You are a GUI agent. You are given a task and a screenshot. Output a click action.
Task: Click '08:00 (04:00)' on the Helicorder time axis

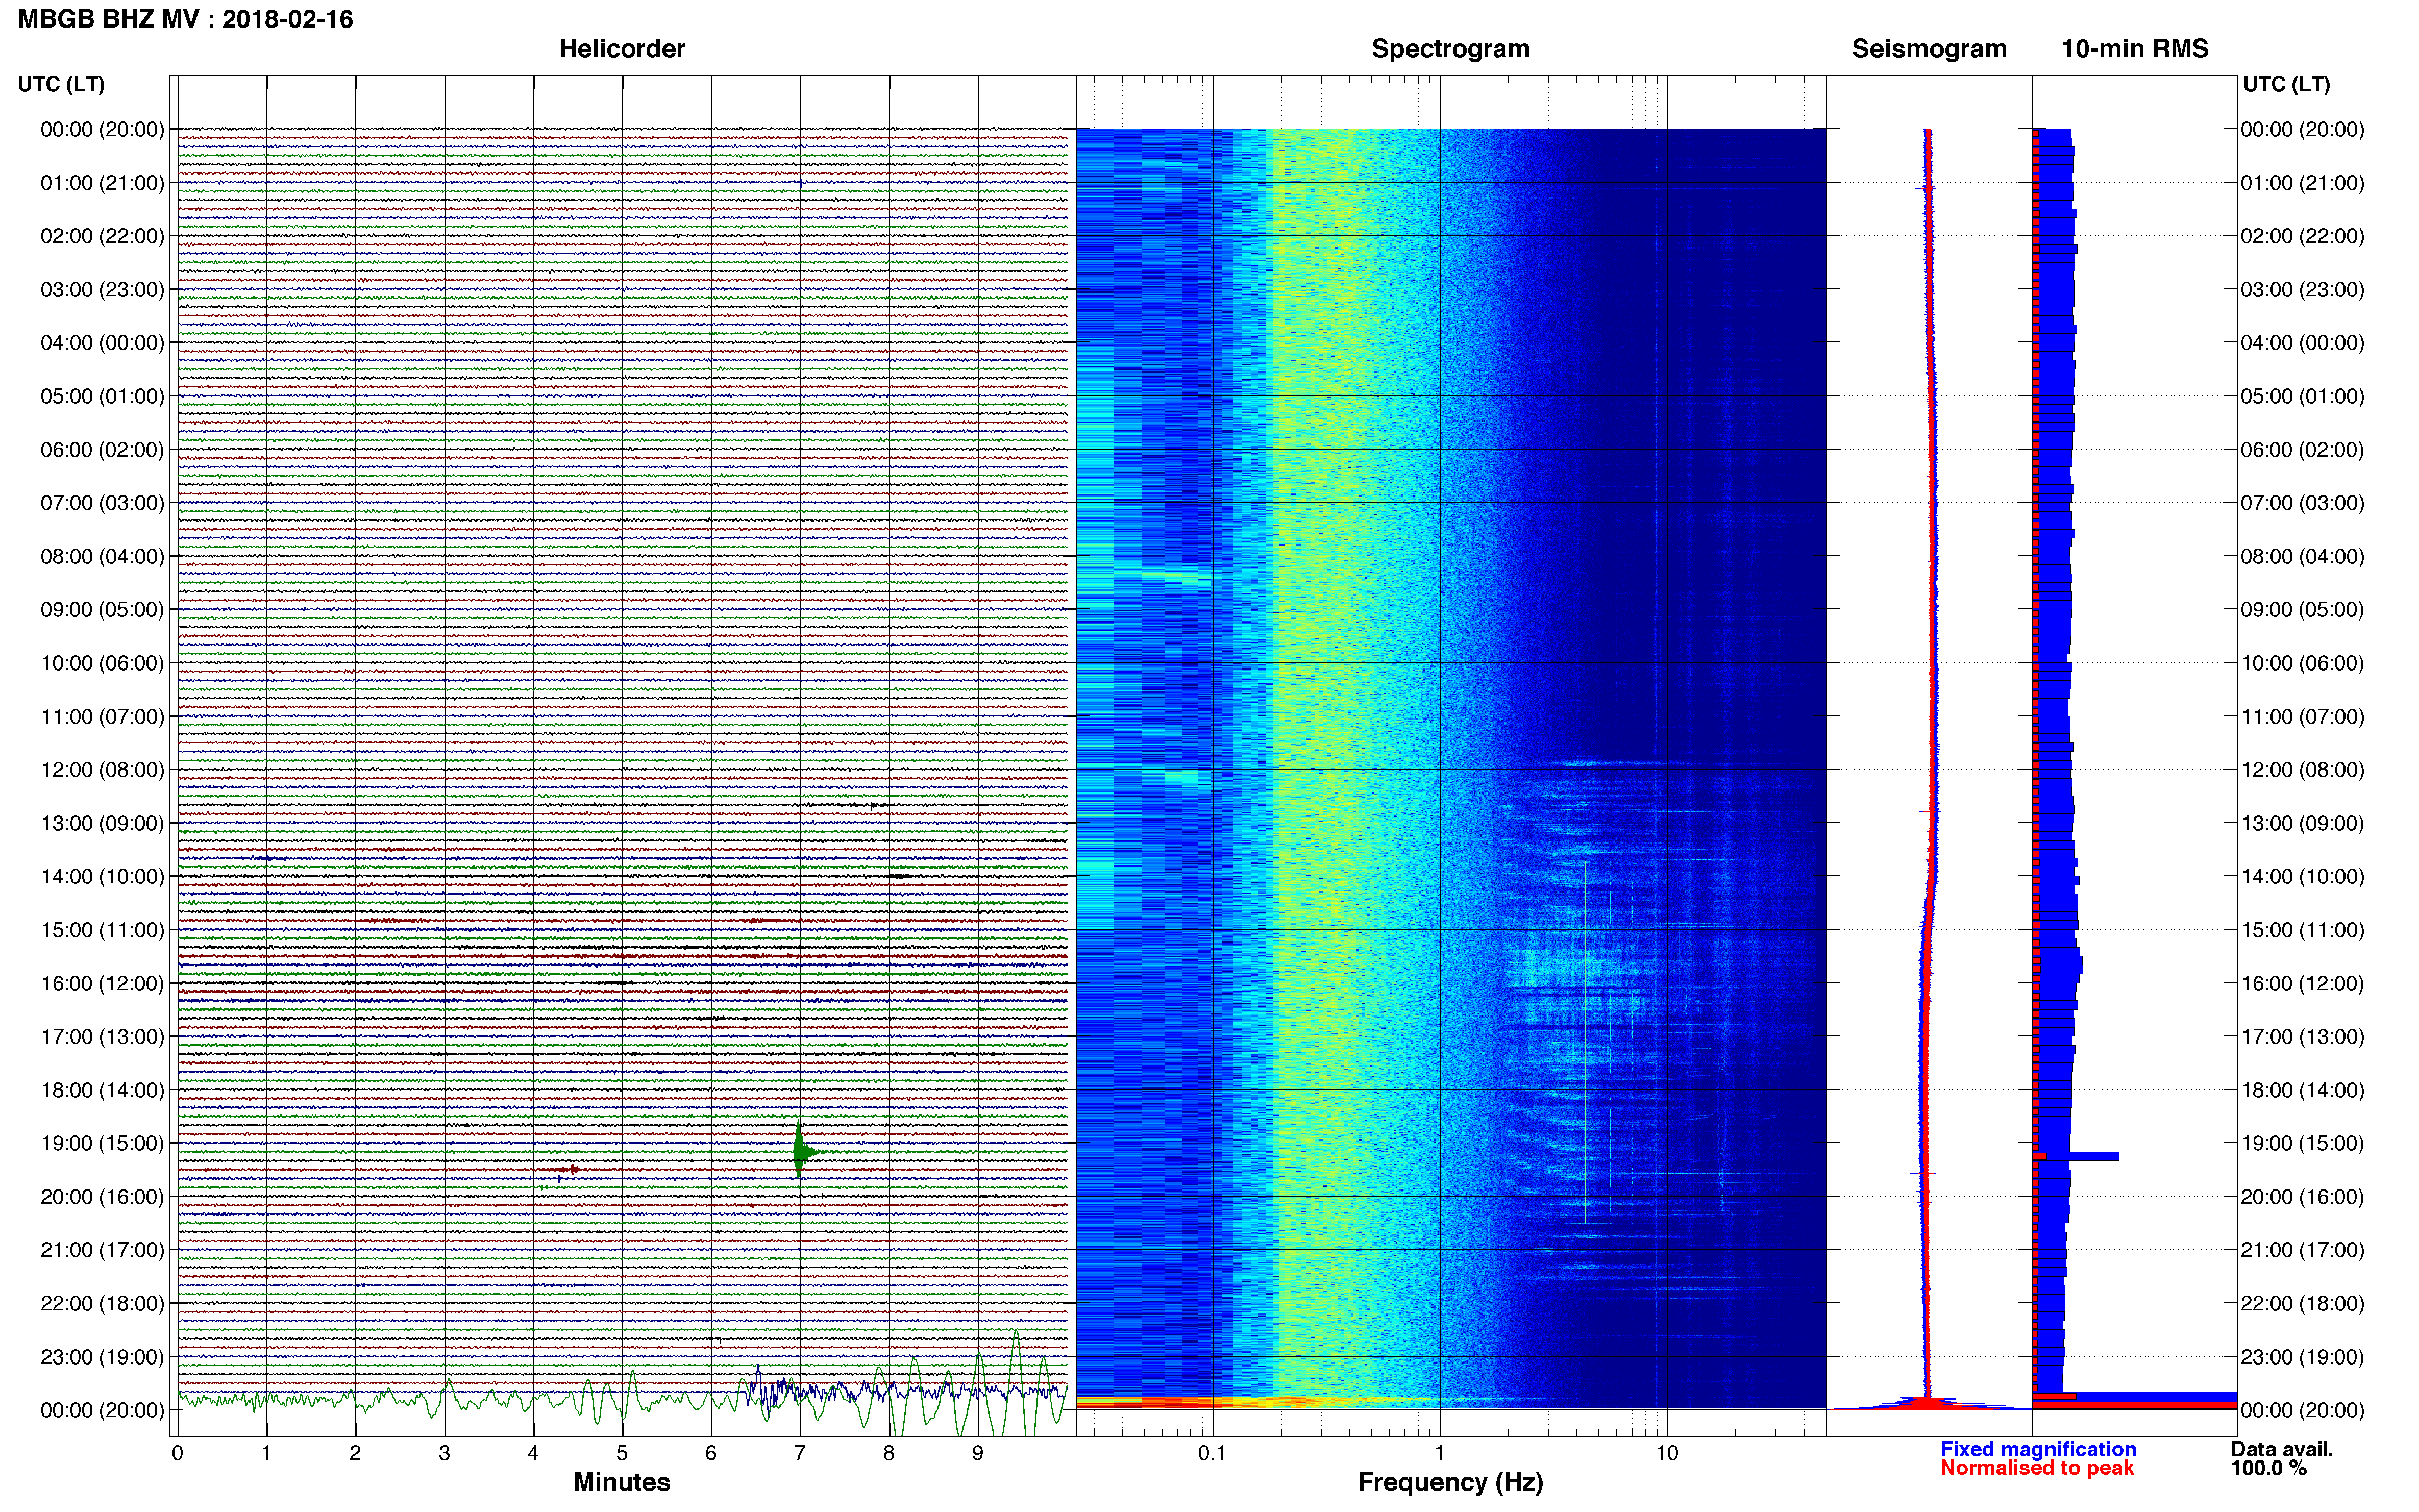[102, 556]
